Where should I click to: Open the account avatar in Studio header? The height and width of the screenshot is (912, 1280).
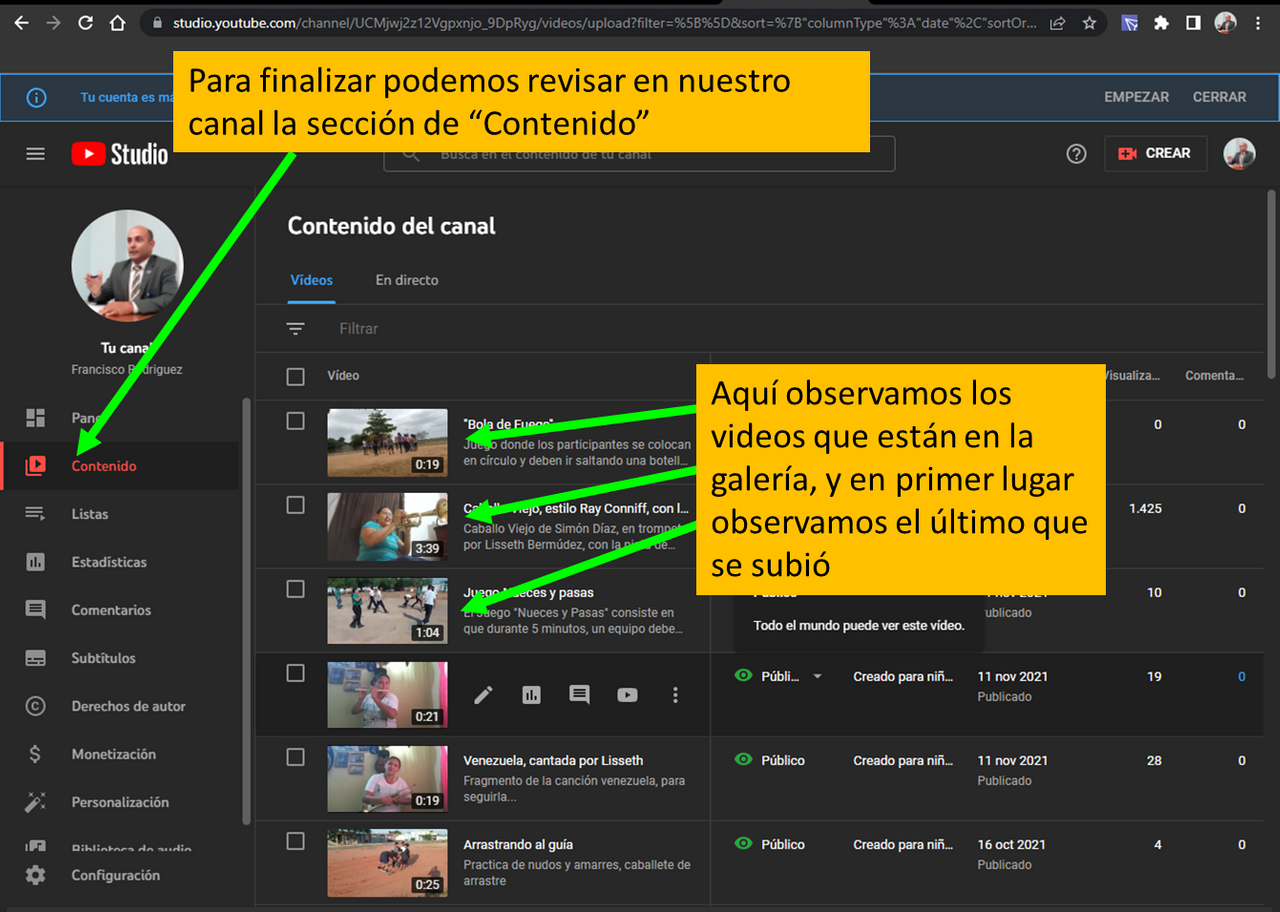pyautogui.click(x=1240, y=154)
